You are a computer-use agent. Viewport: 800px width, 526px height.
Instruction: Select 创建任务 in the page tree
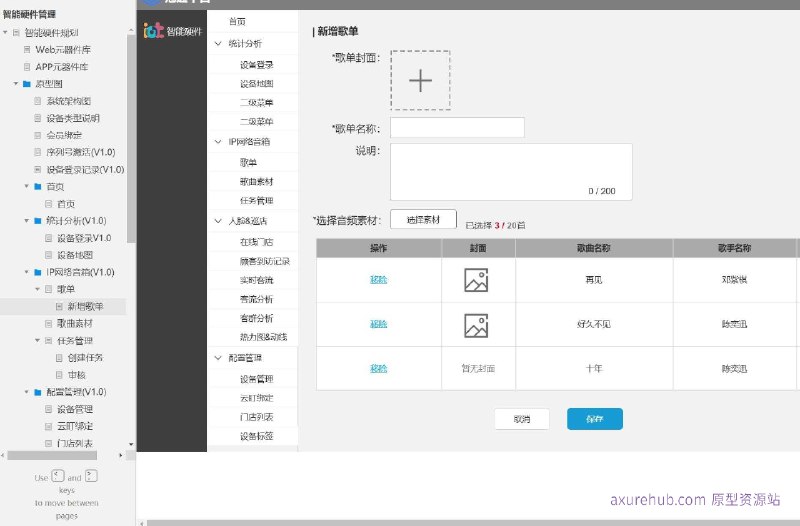[85, 358]
